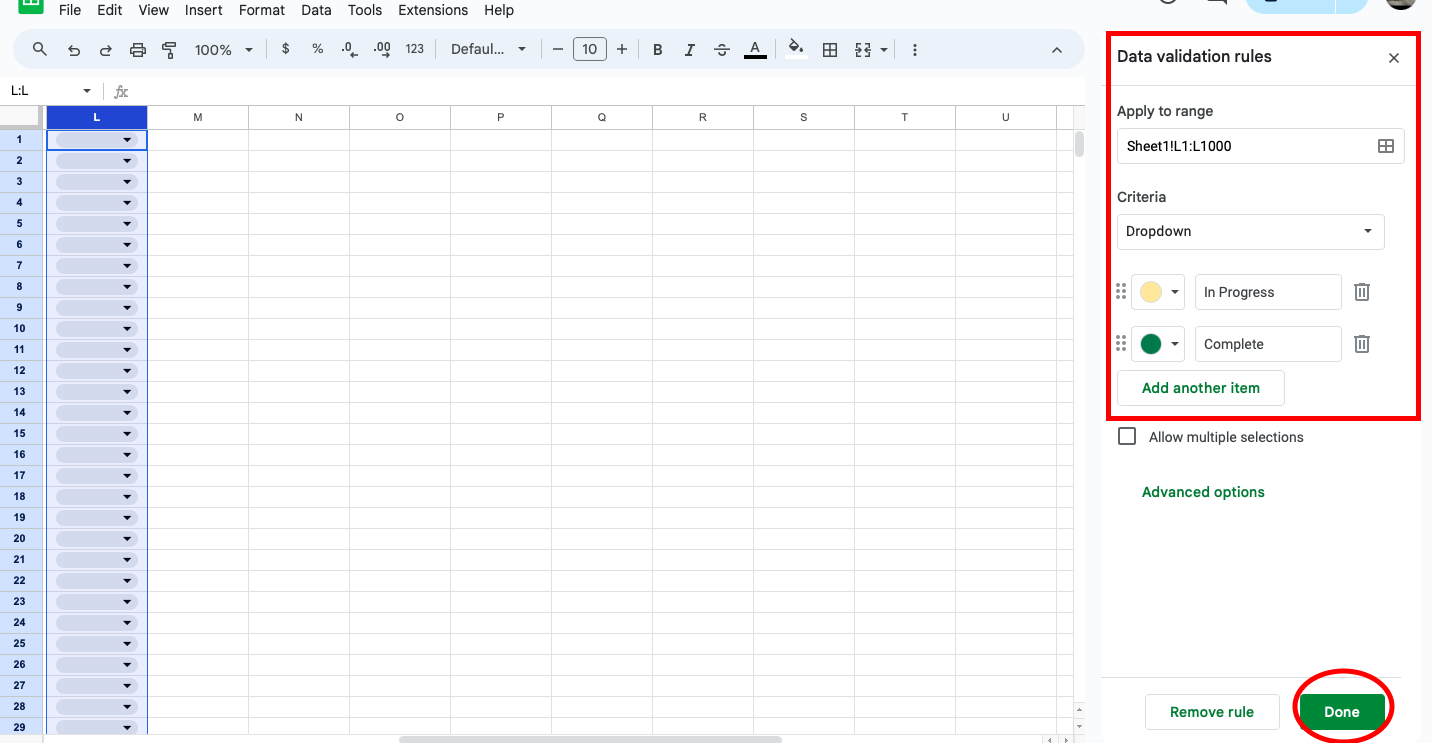Screen dimensions: 1432x743
Task: Select the Search icon in the toolbar
Action: (x=40, y=49)
